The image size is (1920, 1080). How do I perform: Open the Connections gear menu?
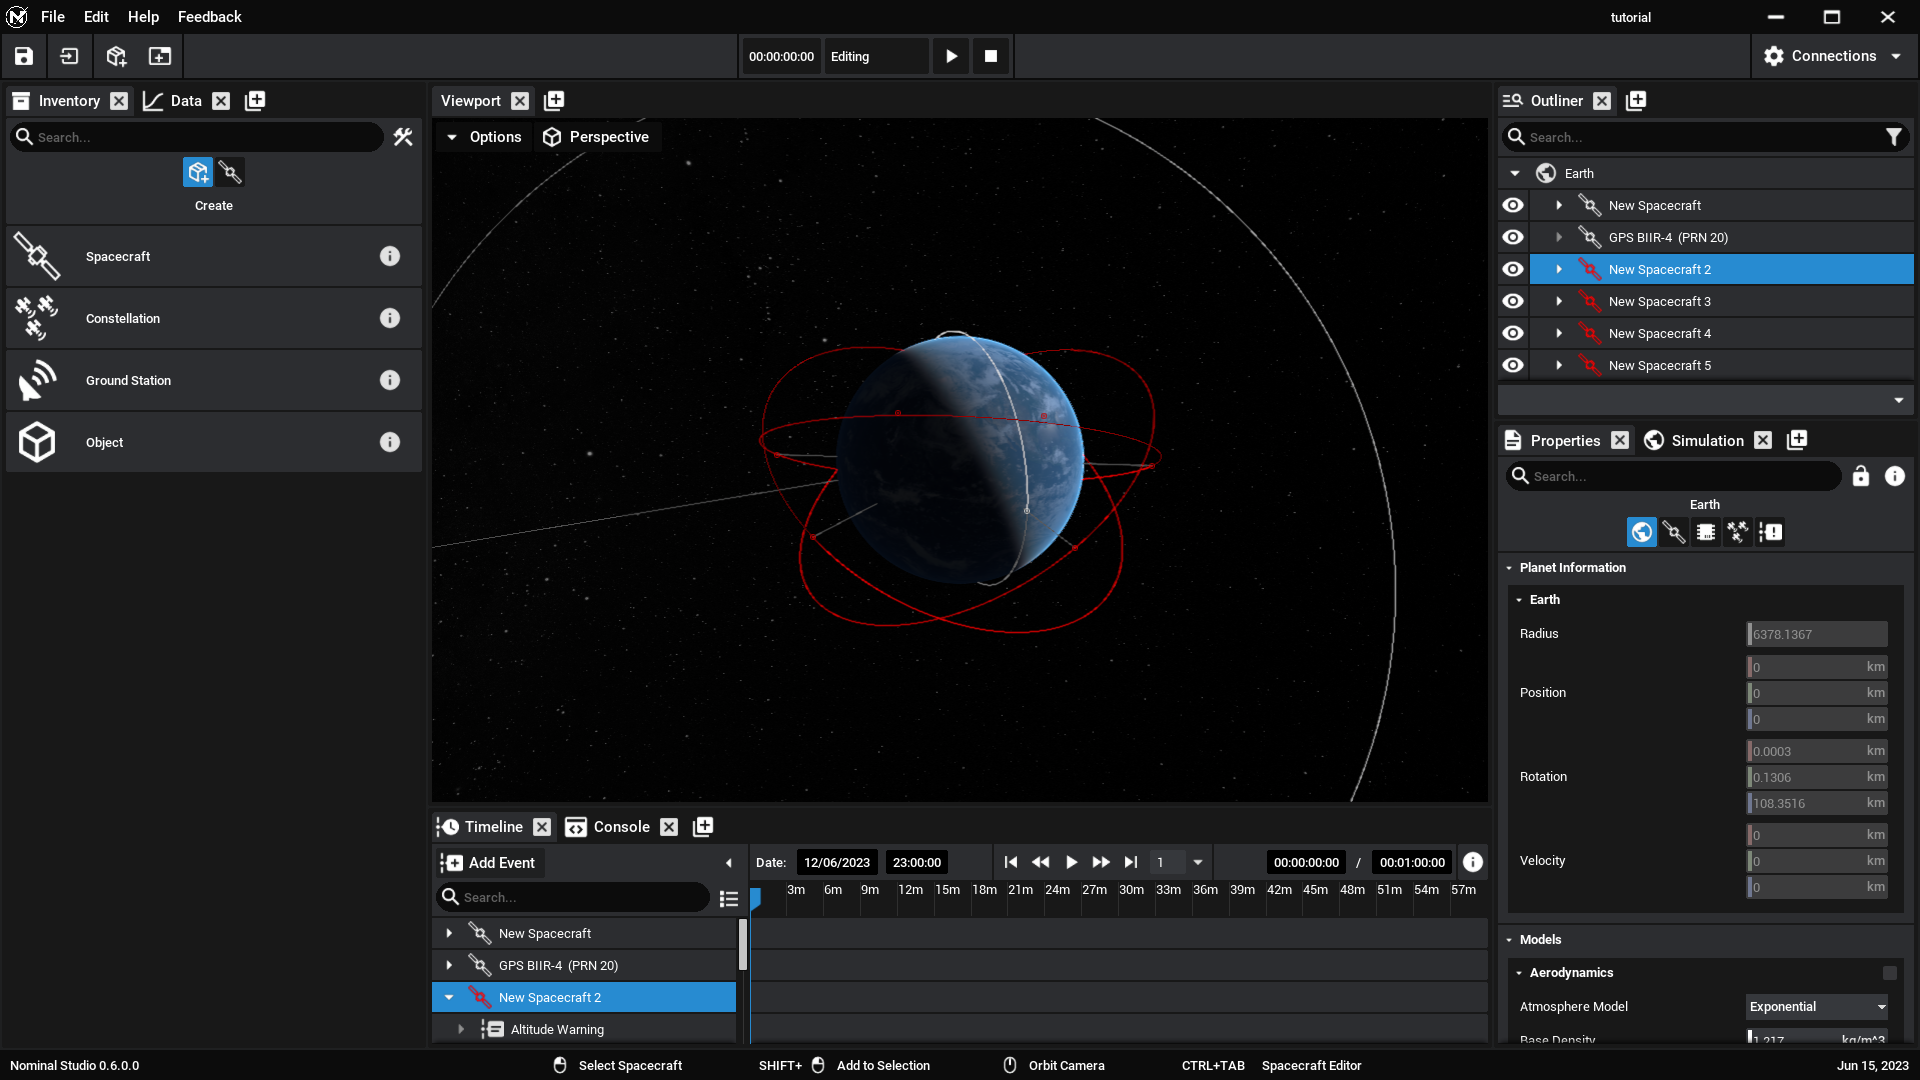point(1832,56)
